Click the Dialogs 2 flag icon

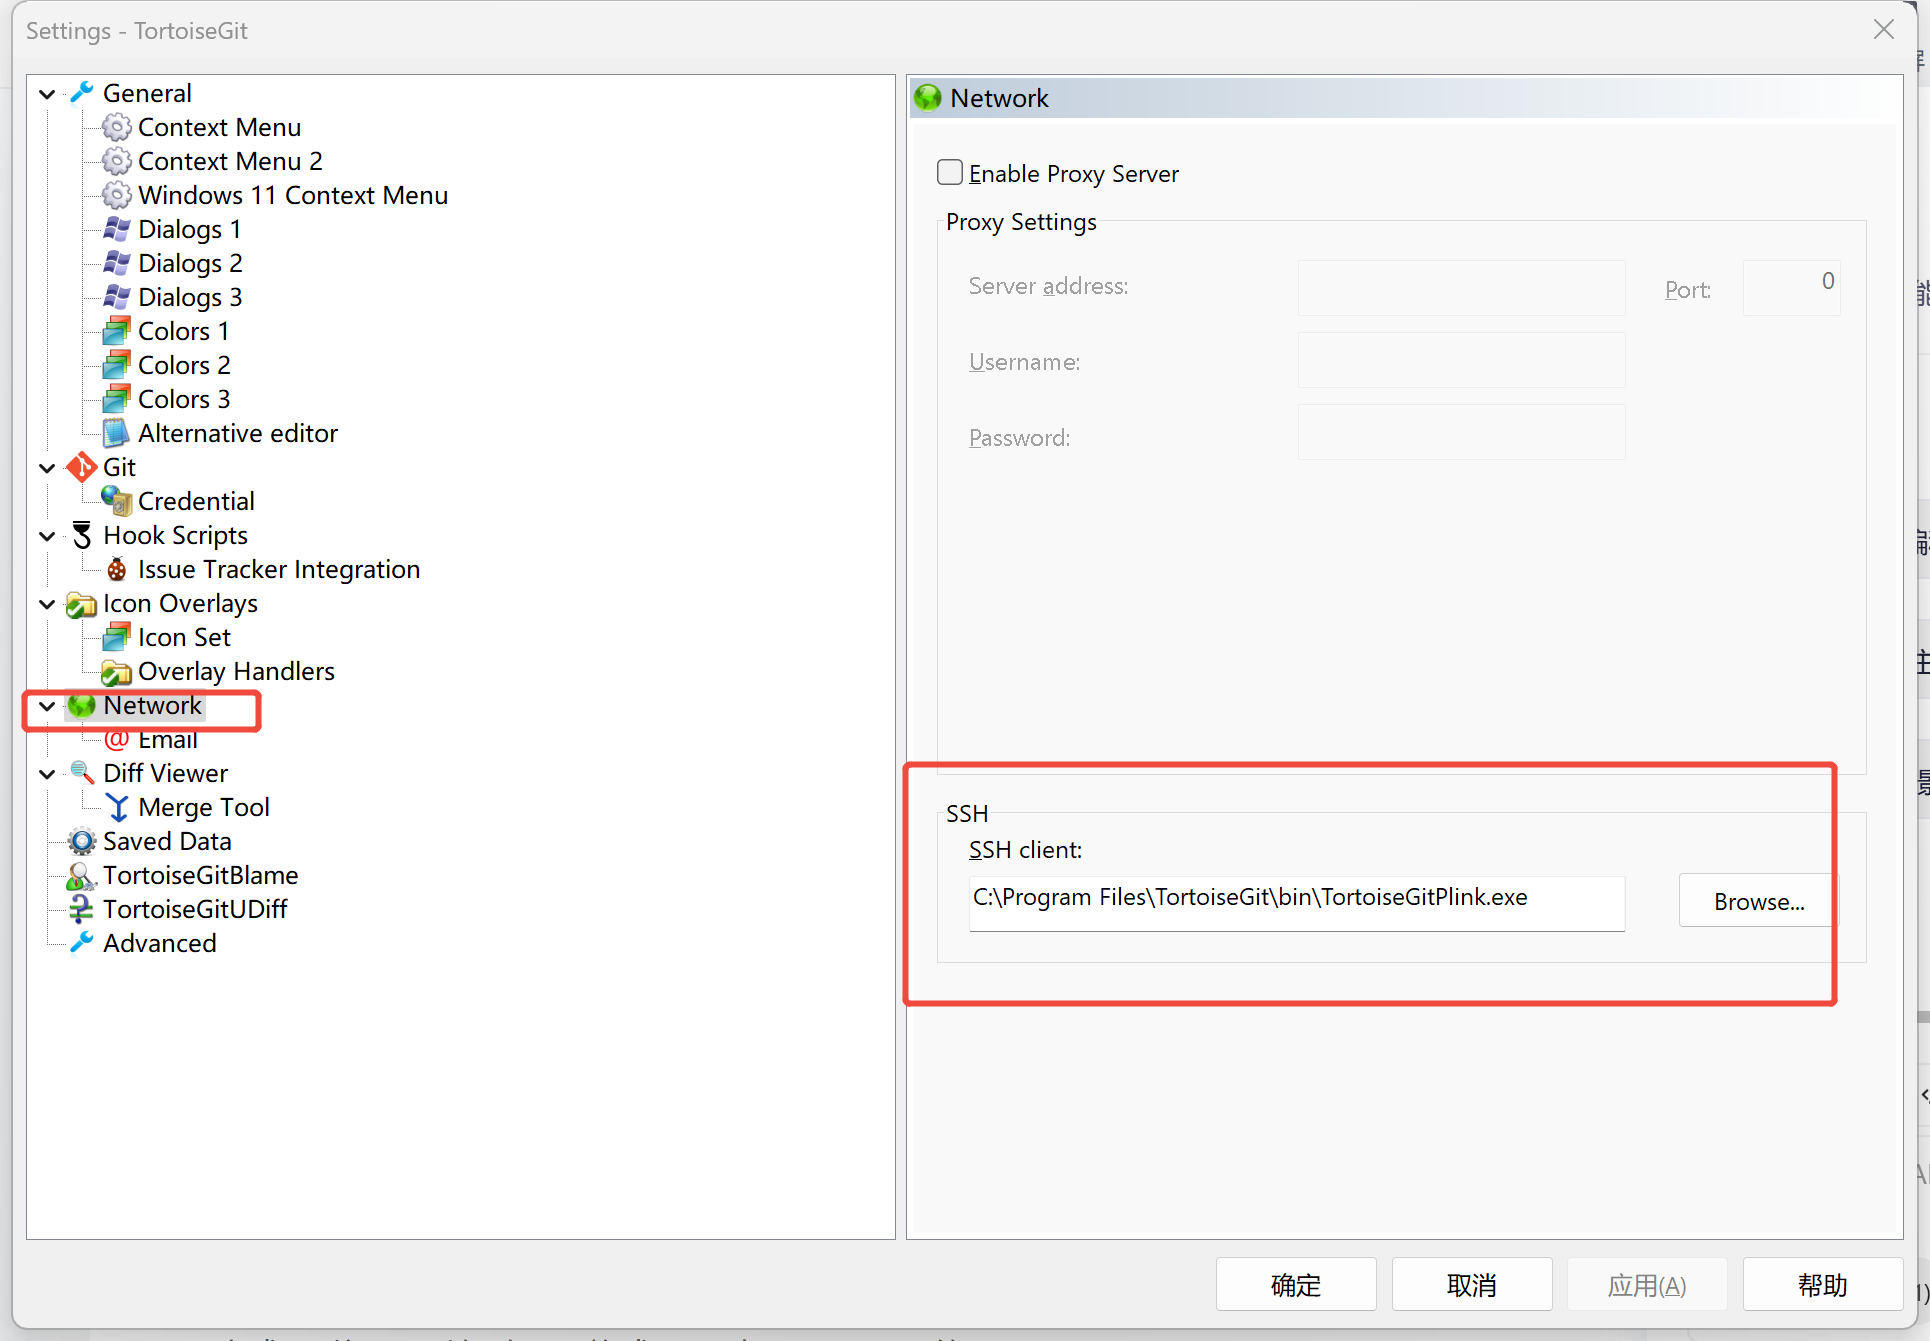click(x=117, y=263)
